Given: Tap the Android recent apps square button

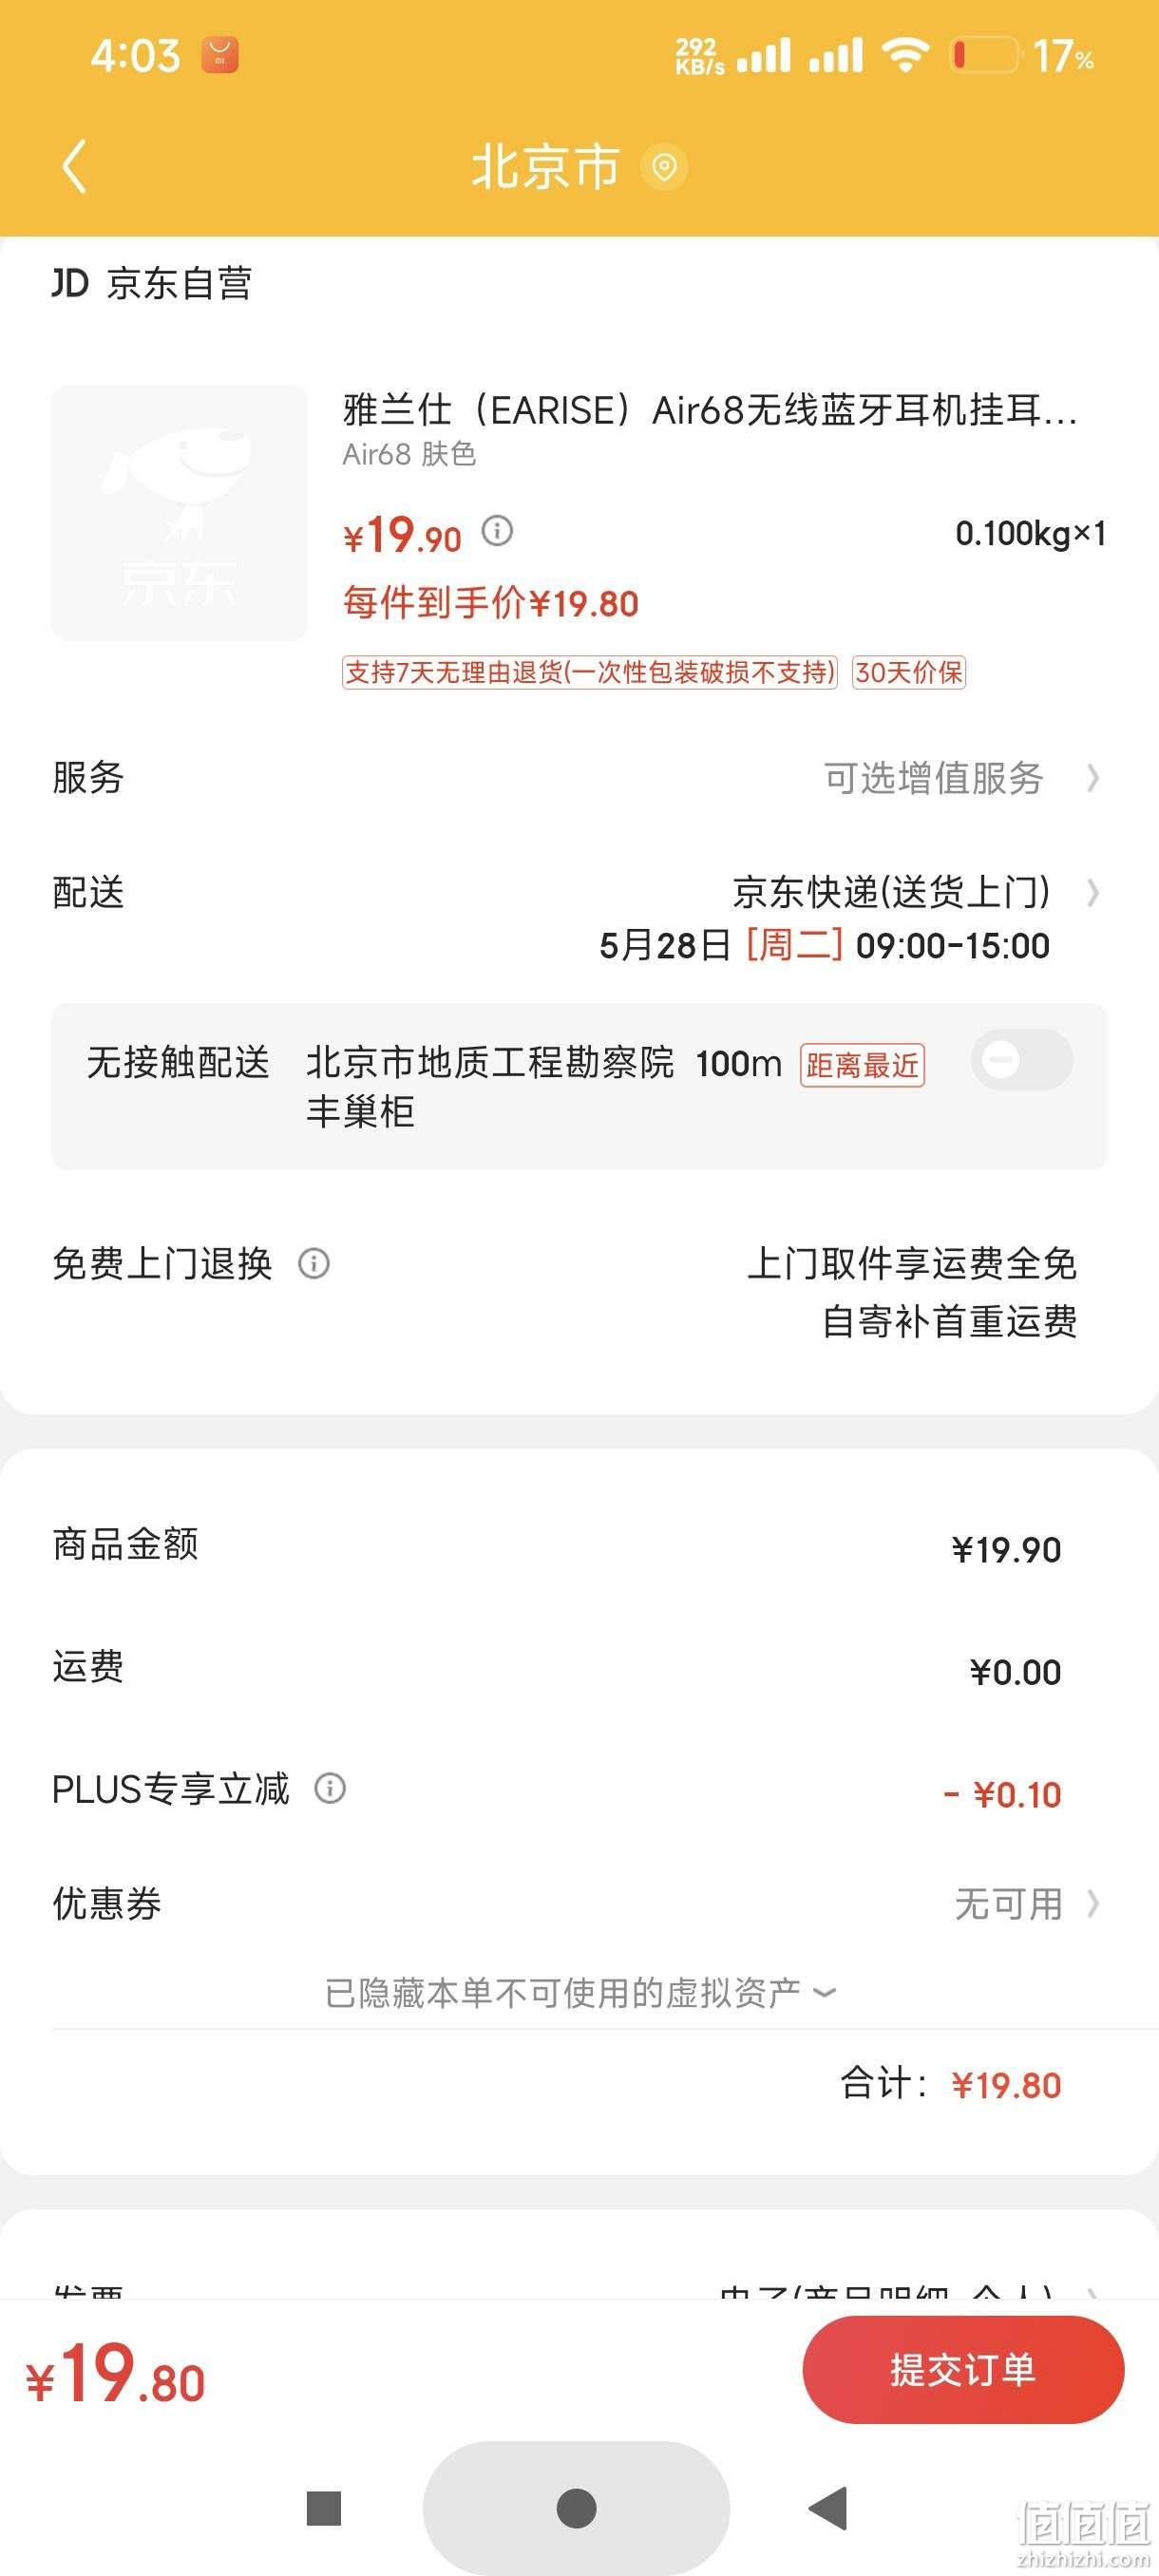Looking at the screenshot, I should click(324, 2507).
